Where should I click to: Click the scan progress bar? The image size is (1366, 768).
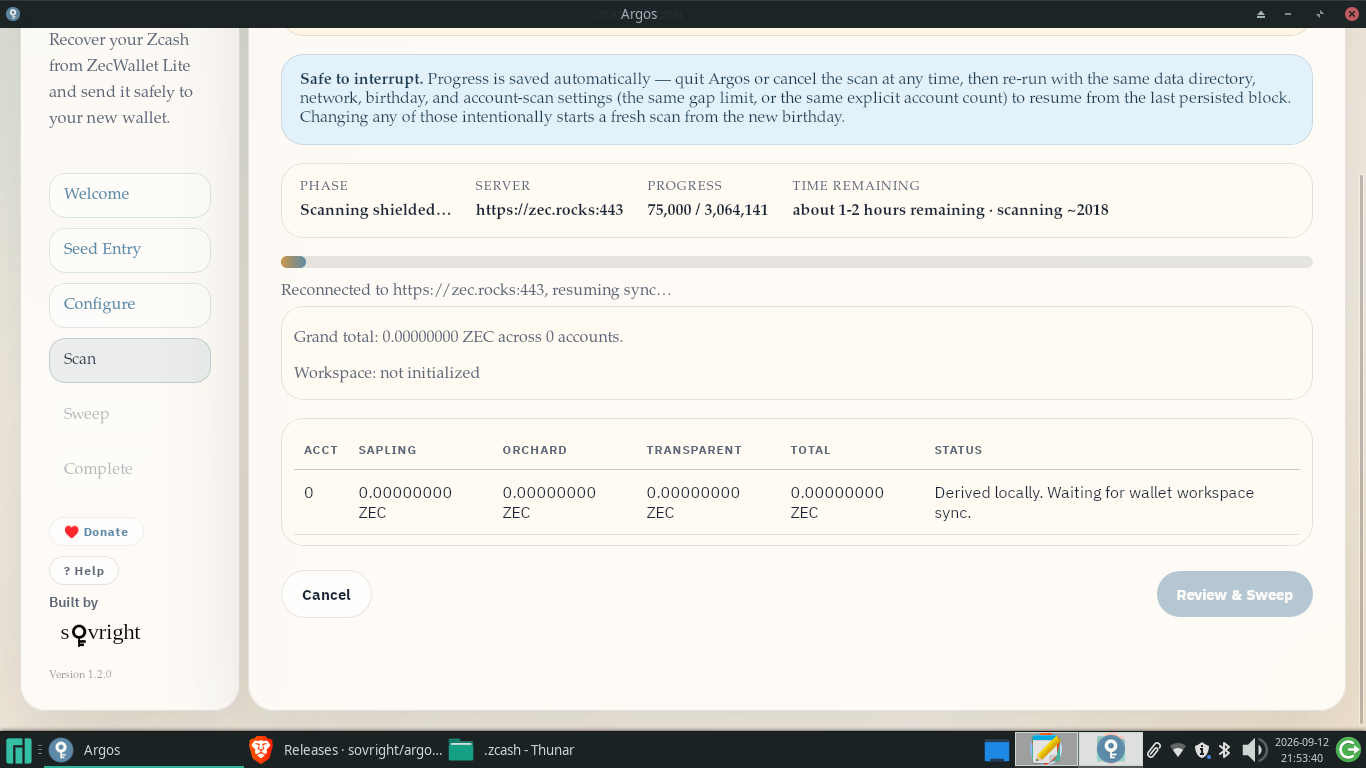point(796,262)
